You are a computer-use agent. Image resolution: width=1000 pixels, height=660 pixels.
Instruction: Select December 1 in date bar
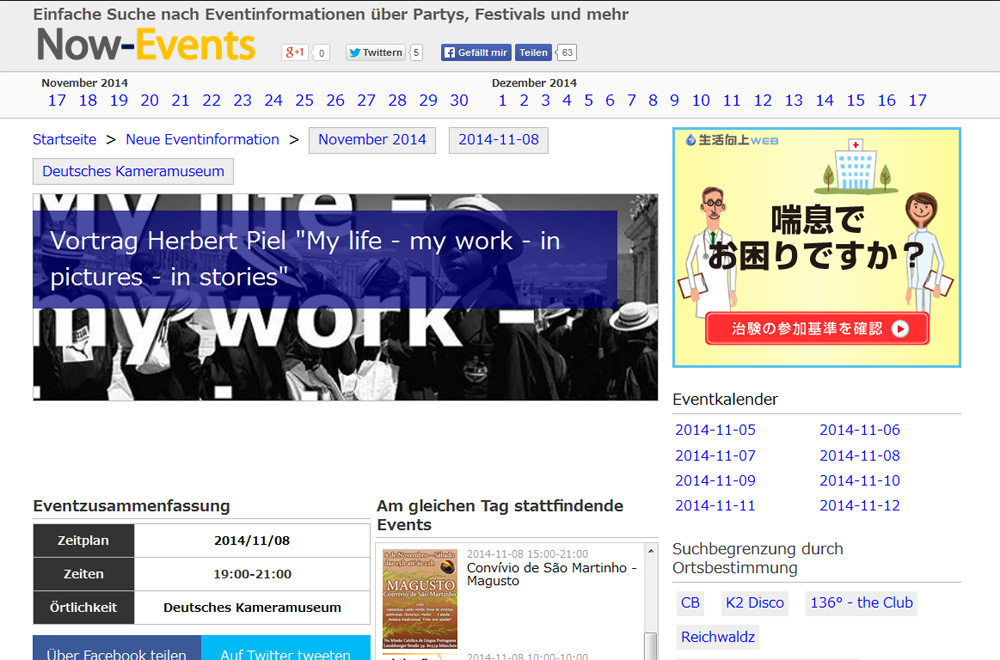tap(503, 101)
